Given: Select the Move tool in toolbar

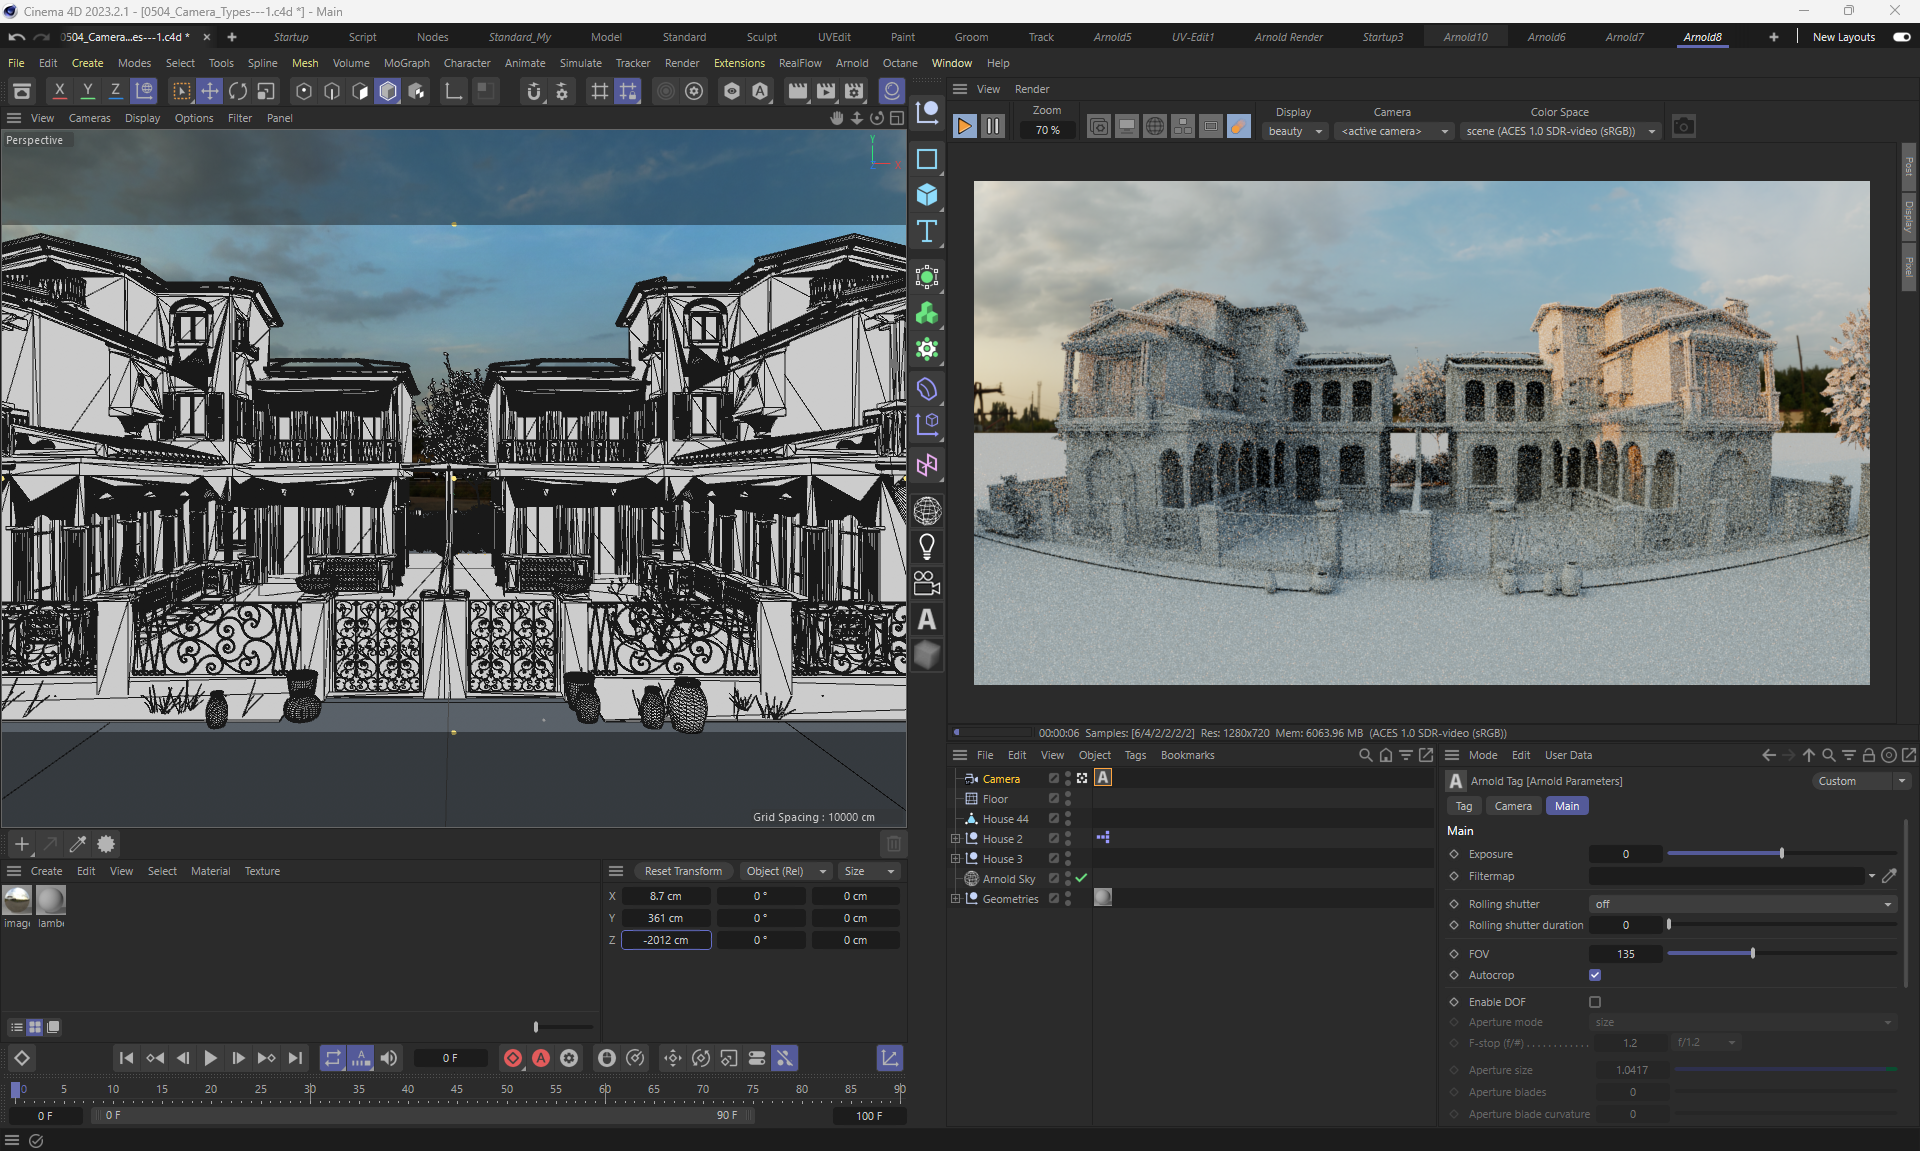Looking at the screenshot, I should pyautogui.click(x=210, y=91).
